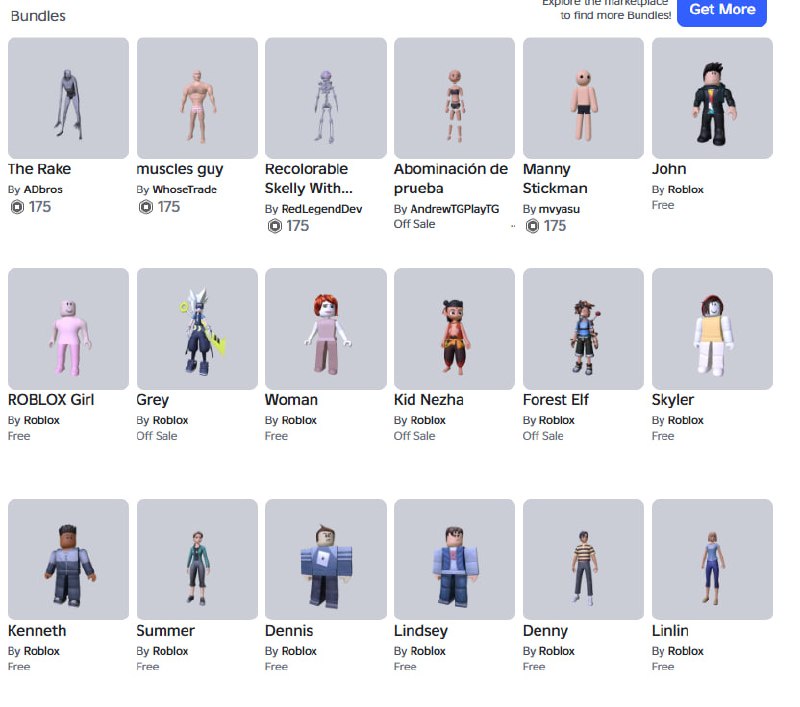
Task: Click the muscles guy title text
Action: pos(180,169)
